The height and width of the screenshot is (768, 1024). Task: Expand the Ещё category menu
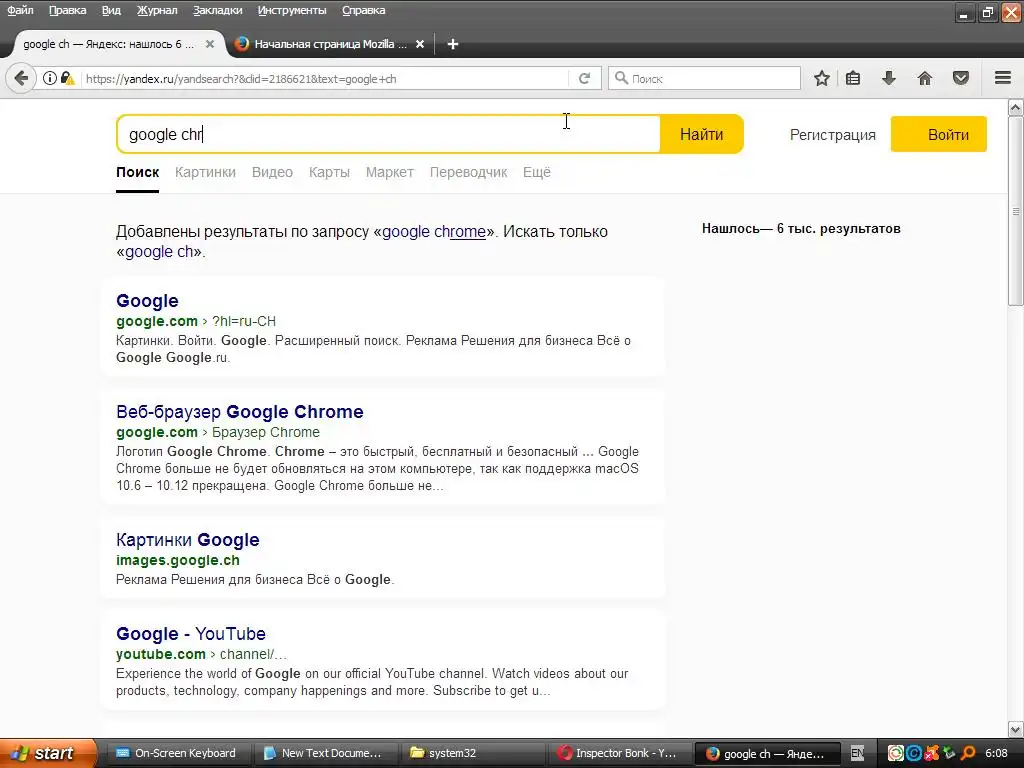coord(537,172)
